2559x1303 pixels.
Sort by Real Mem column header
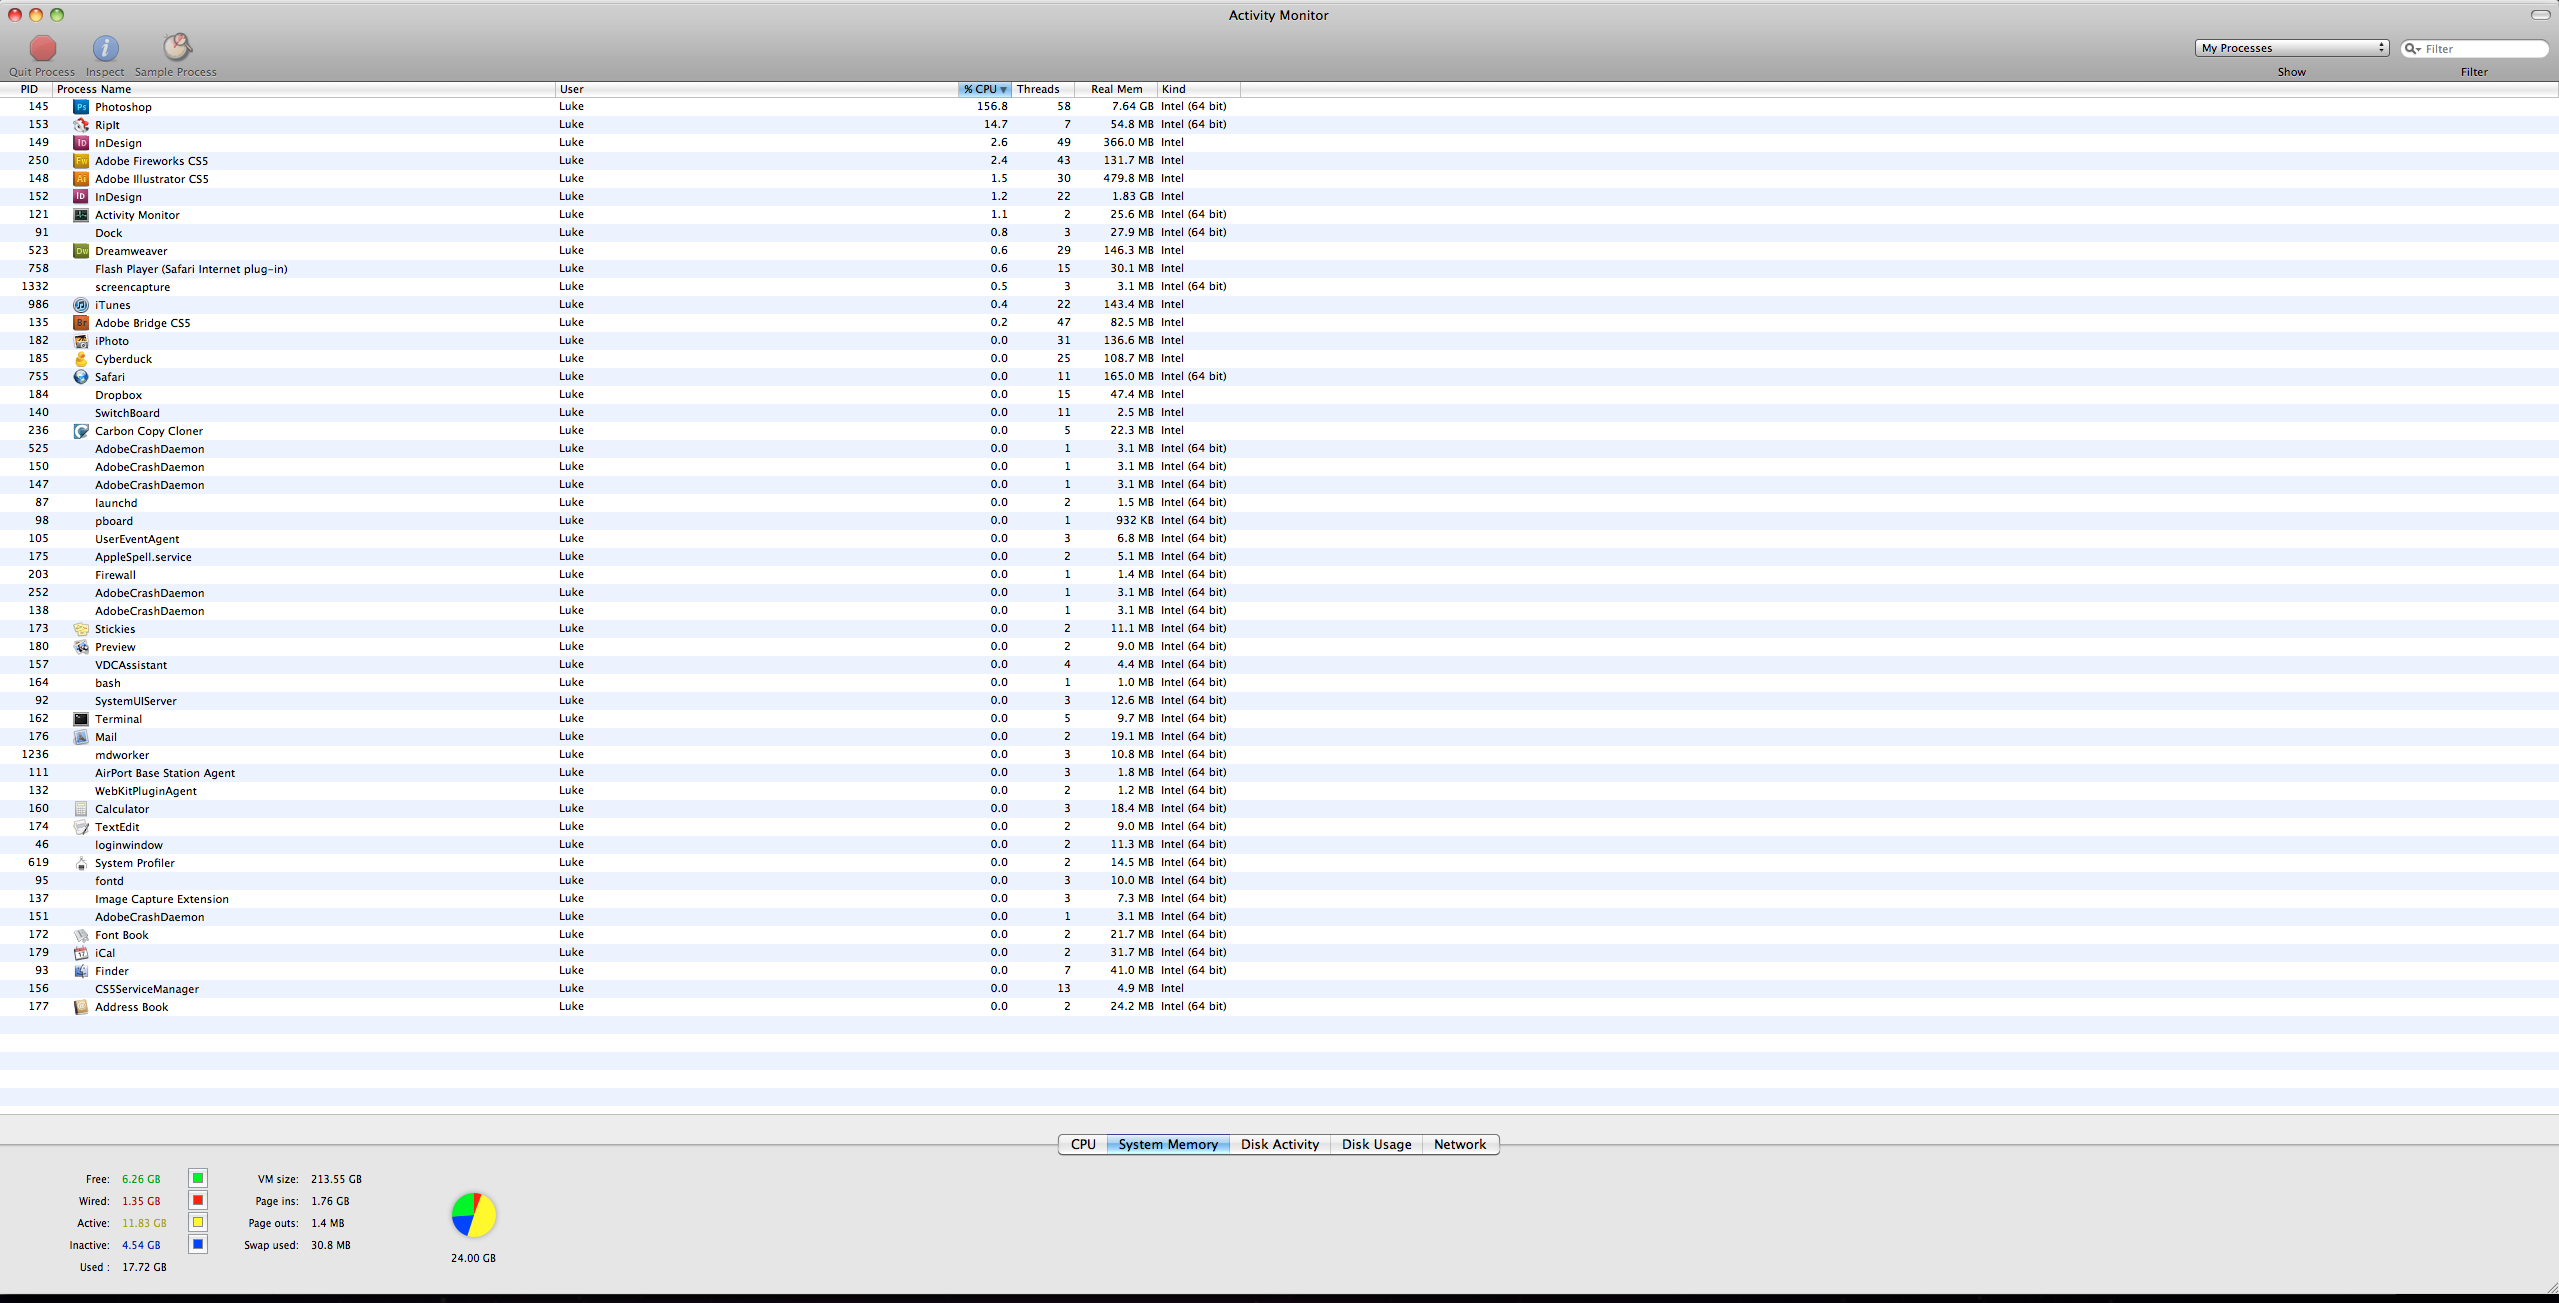point(1116,90)
